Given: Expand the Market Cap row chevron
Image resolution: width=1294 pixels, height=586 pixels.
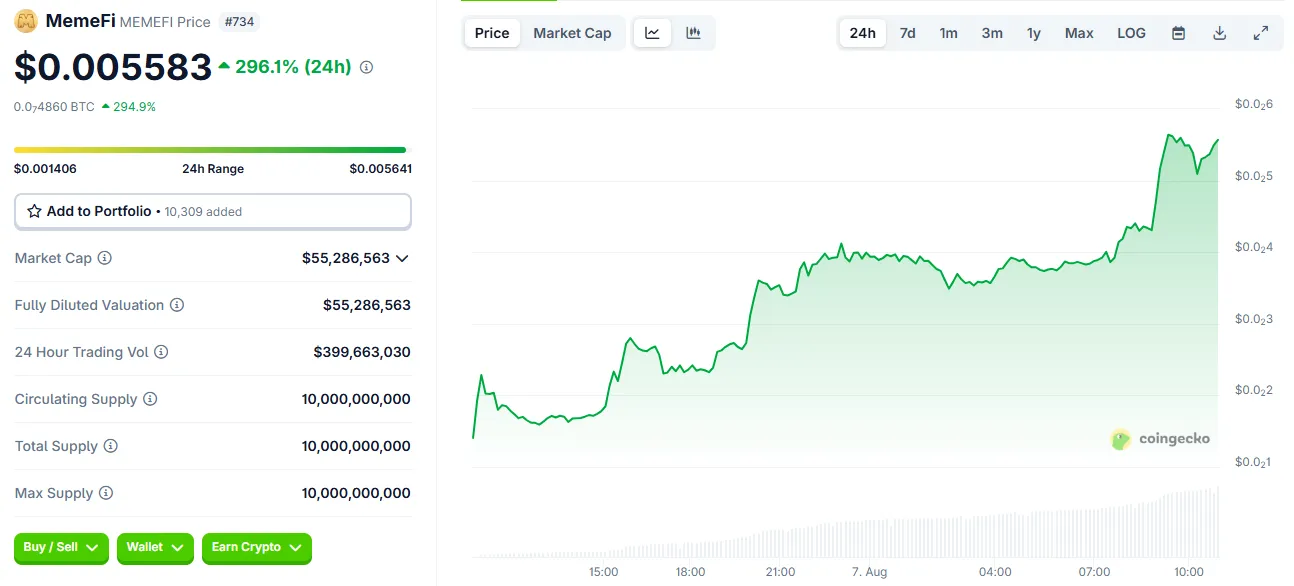Looking at the screenshot, I should [x=402, y=258].
